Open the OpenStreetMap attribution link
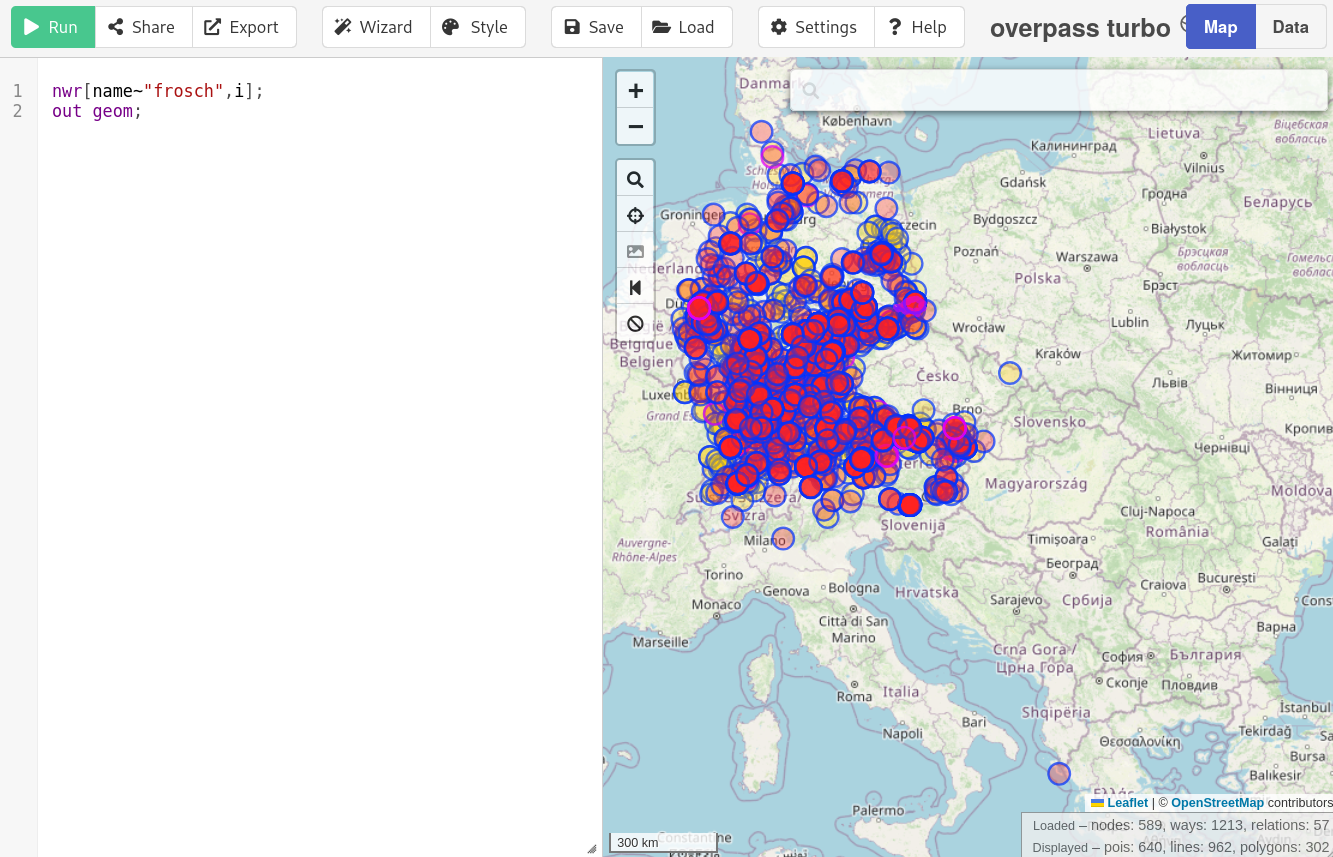Image resolution: width=1333 pixels, height=857 pixels. click(x=1217, y=802)
